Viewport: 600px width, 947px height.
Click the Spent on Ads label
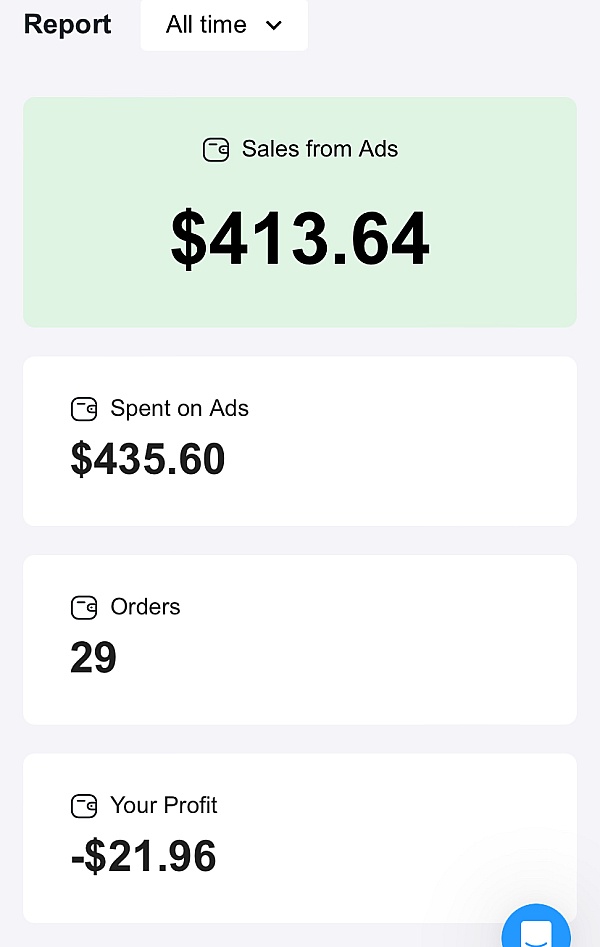[179, 408]
